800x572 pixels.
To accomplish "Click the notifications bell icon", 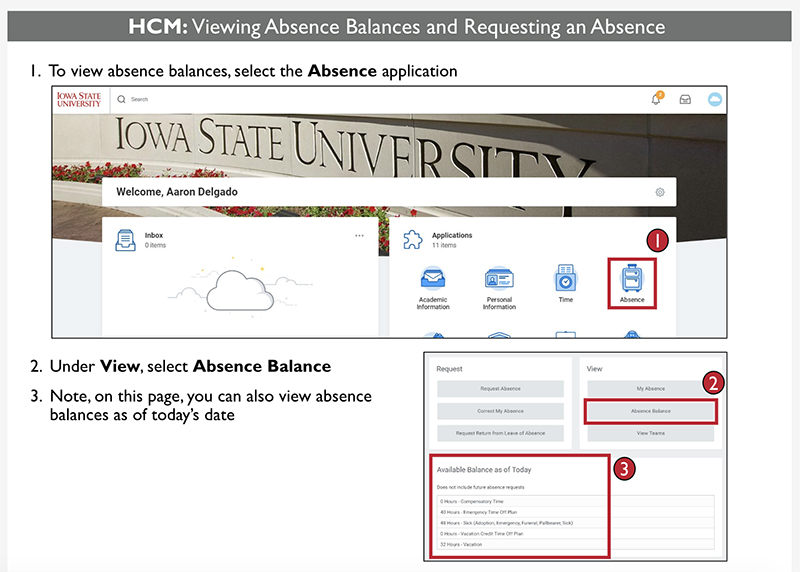I will pos(656,99).
